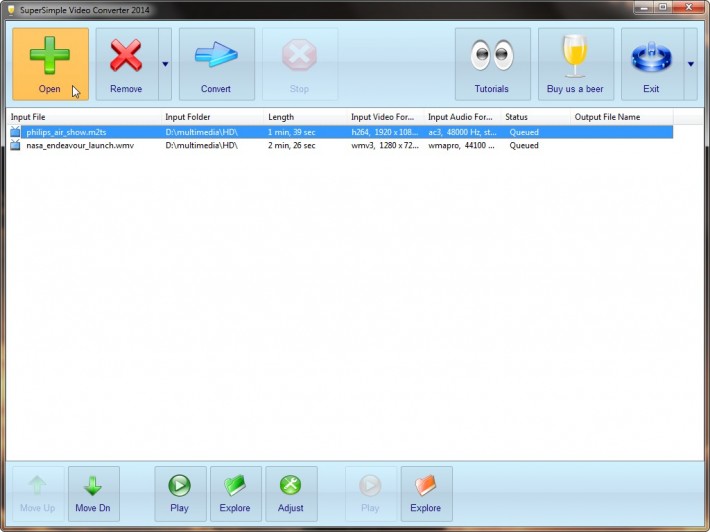The width and height of the screenshot is (710, 532).
Task: Open Adjust settings wrench button
Action: click(291, 494)
